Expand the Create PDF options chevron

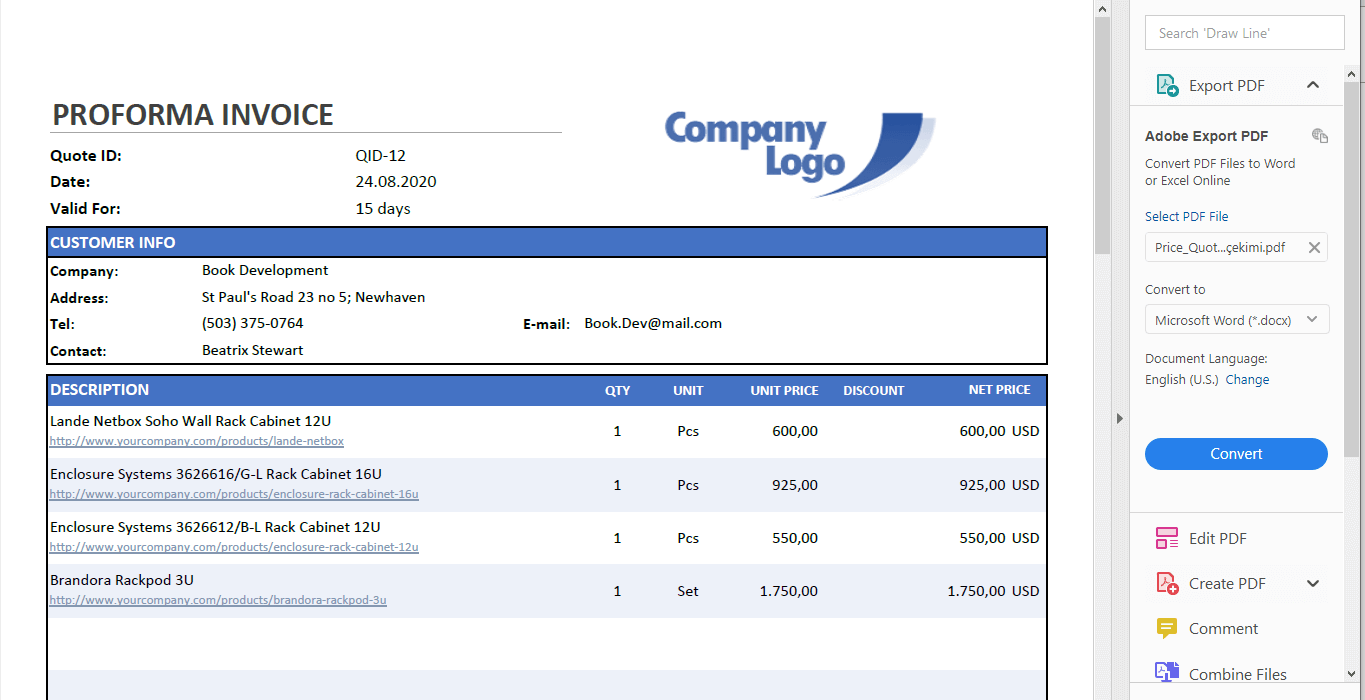click(x=1313, y=583)
